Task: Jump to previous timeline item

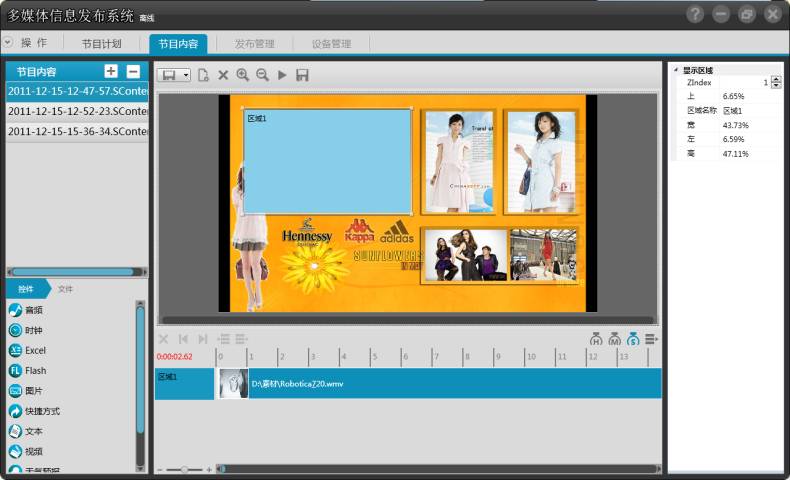Action: tap(183, 339)
